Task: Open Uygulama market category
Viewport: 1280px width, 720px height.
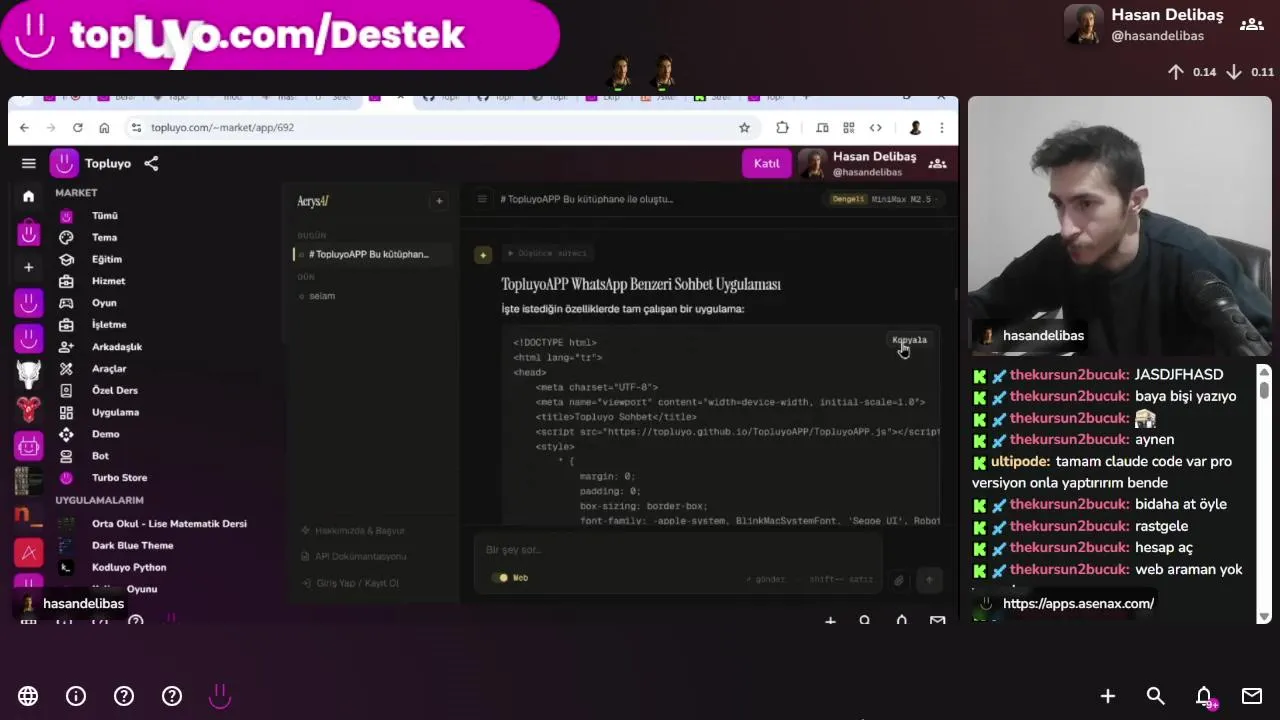Action: tap(115, 413)
